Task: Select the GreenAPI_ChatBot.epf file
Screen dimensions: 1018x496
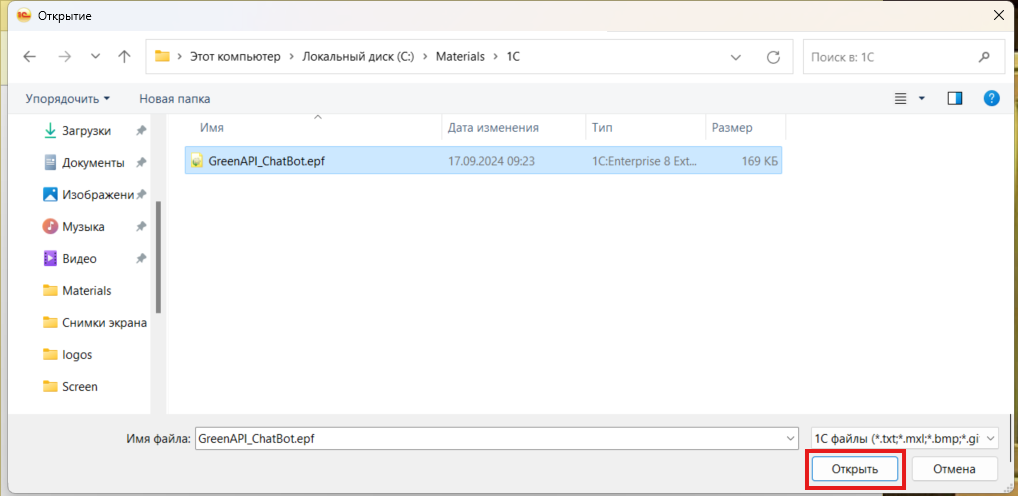Action: click(265, 161)
